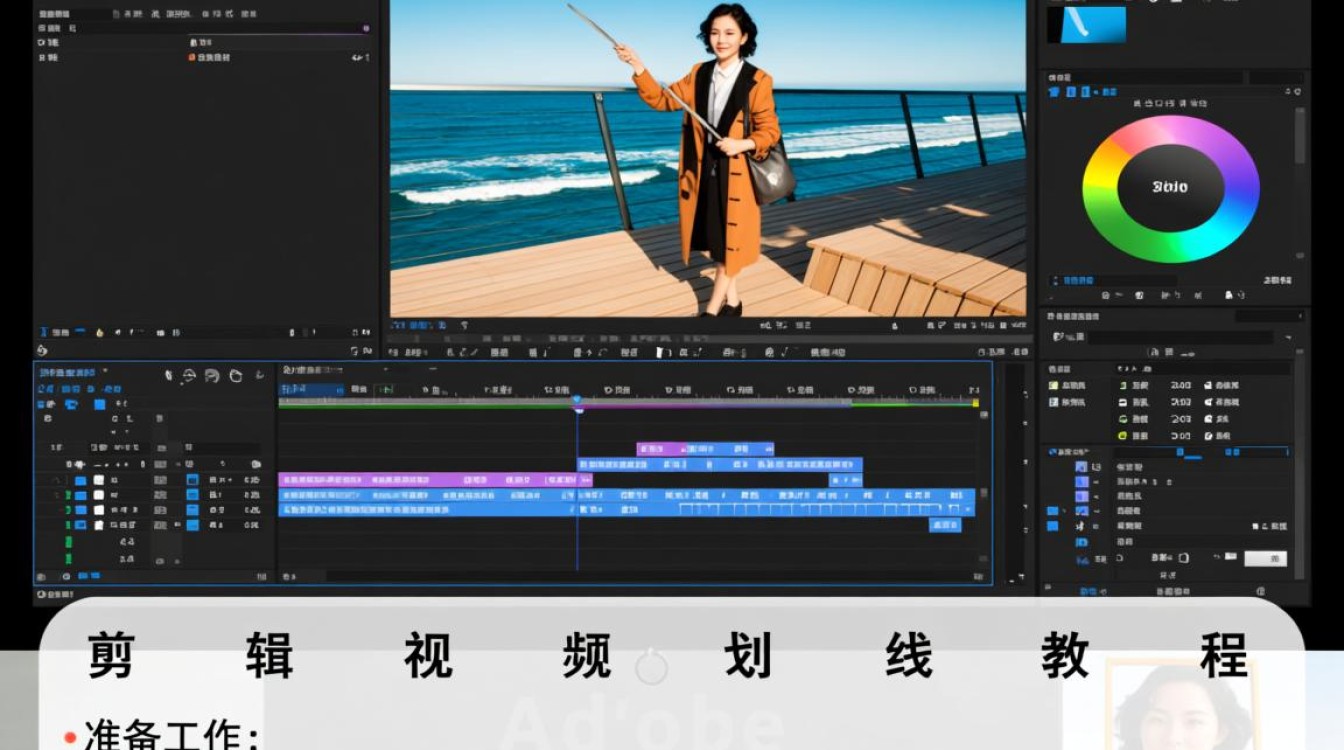Viewport: 1344px width, 750px height.
Task: Select the small blue clip on the lowest track
Action: [x=945, y=525]
